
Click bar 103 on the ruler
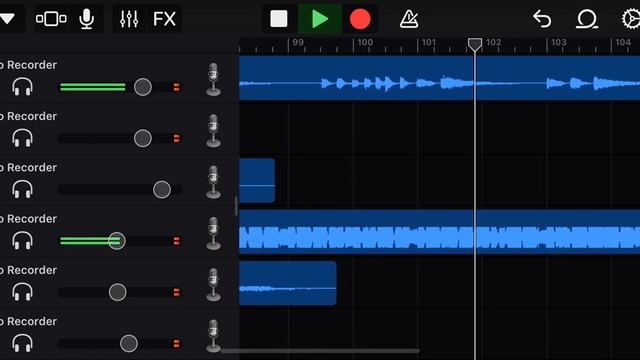pyautogui.click(x=558, y=42)
